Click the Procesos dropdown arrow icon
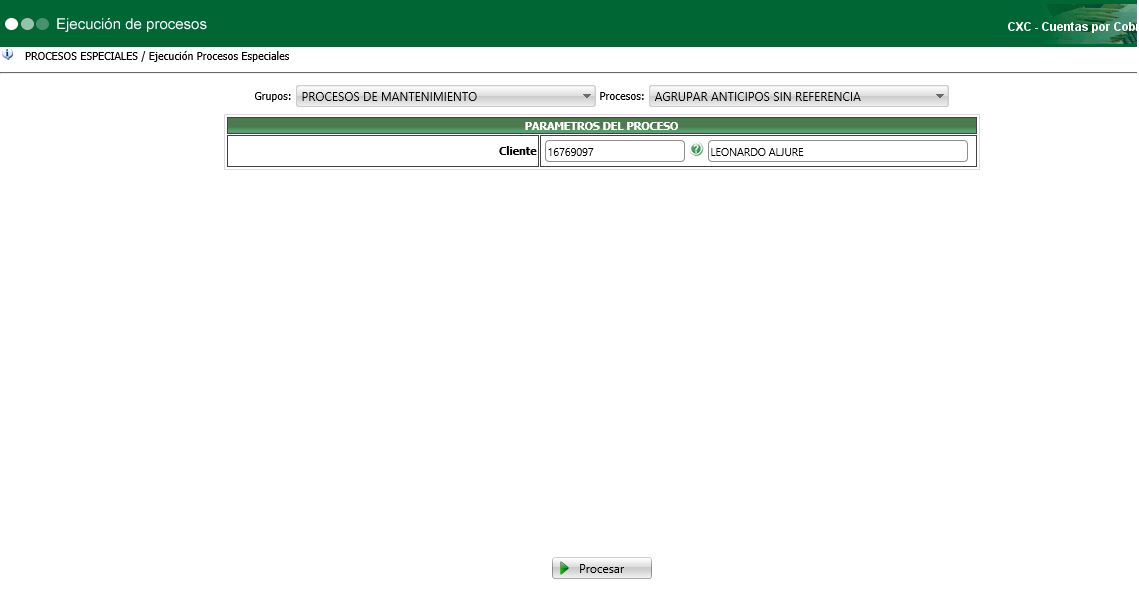This screenshot has width=1139, height=595. pos(939,96)
